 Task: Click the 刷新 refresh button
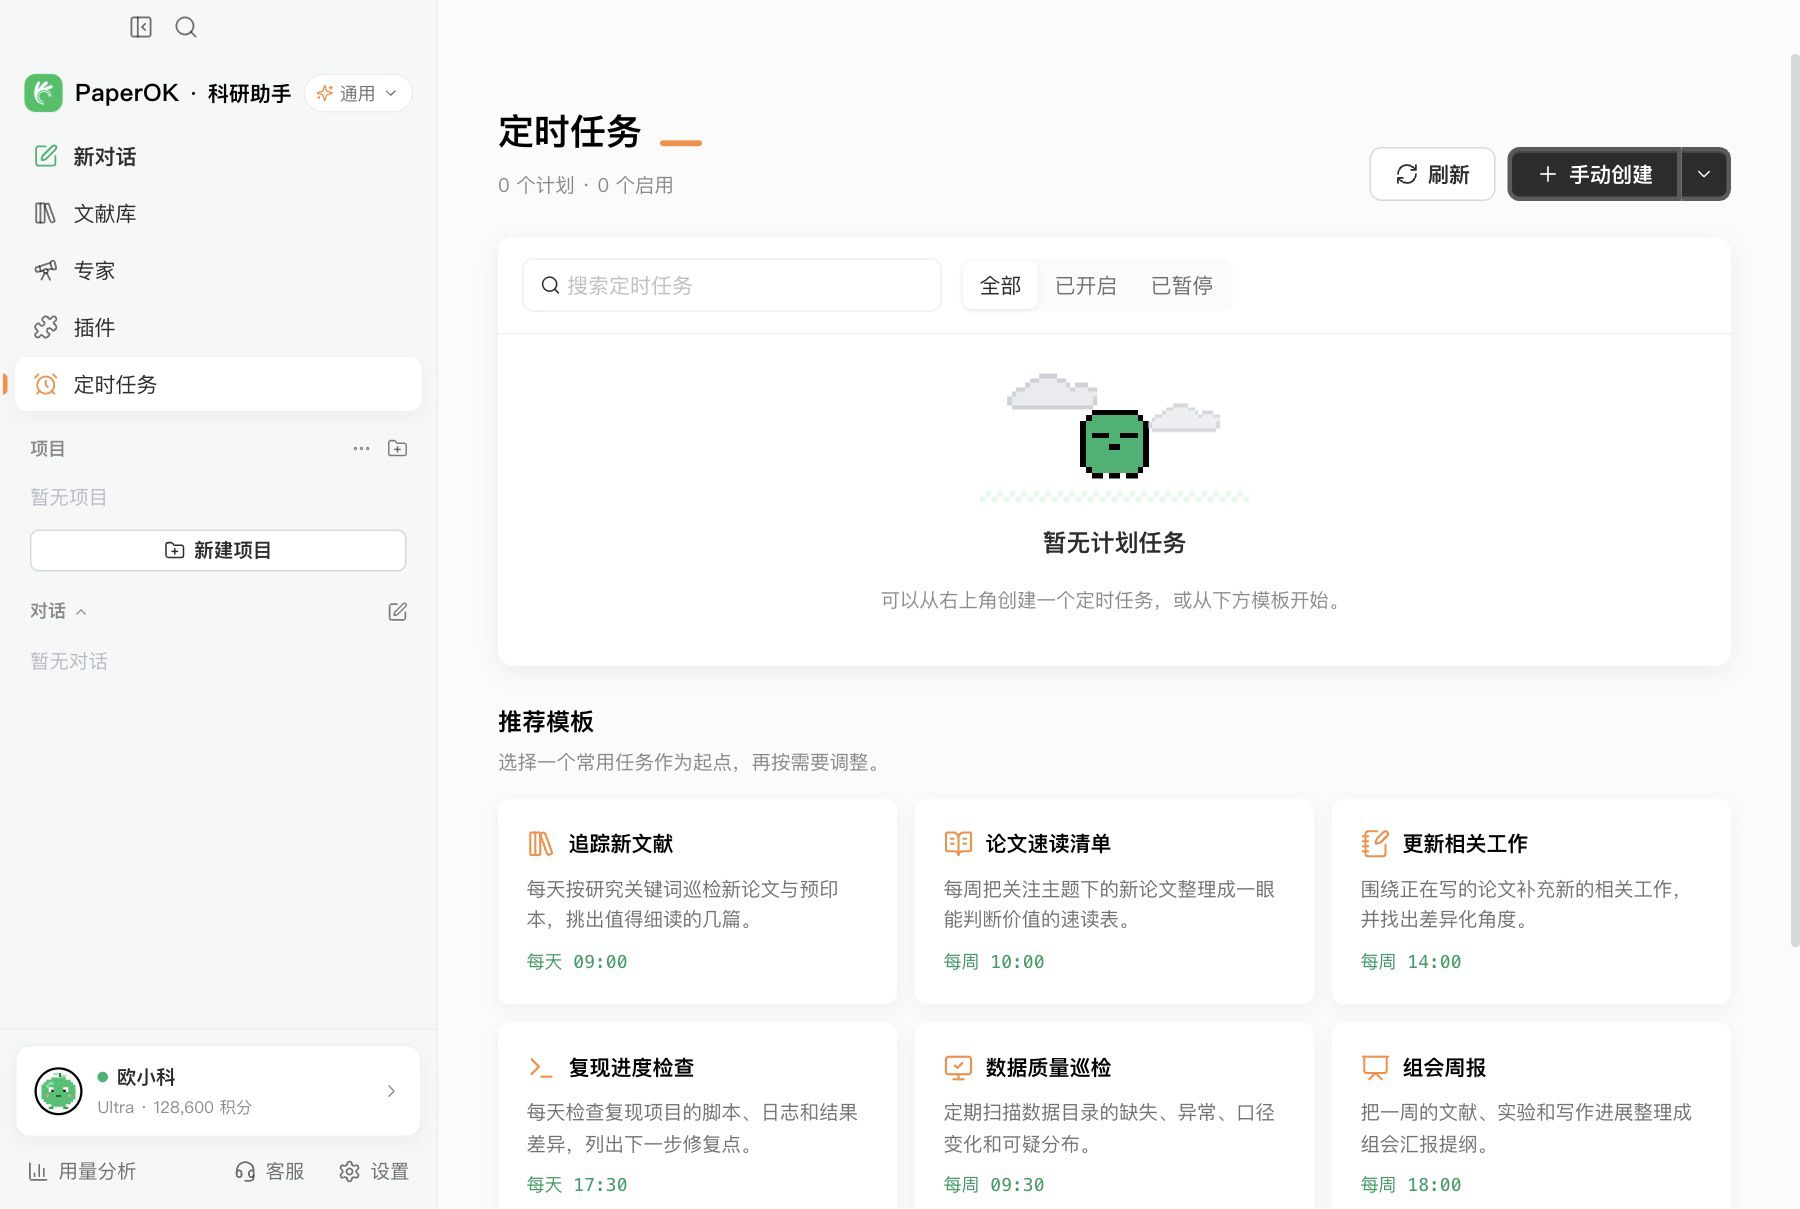[x=1432, y=174]
